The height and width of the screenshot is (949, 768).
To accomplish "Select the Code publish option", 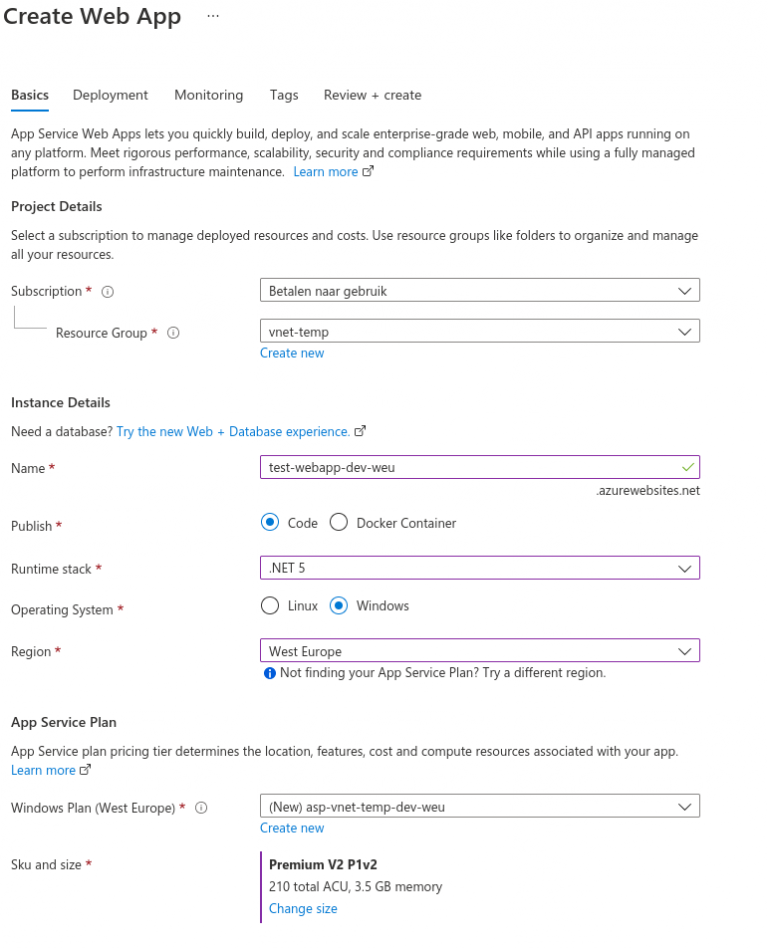I will coord(269,523).
